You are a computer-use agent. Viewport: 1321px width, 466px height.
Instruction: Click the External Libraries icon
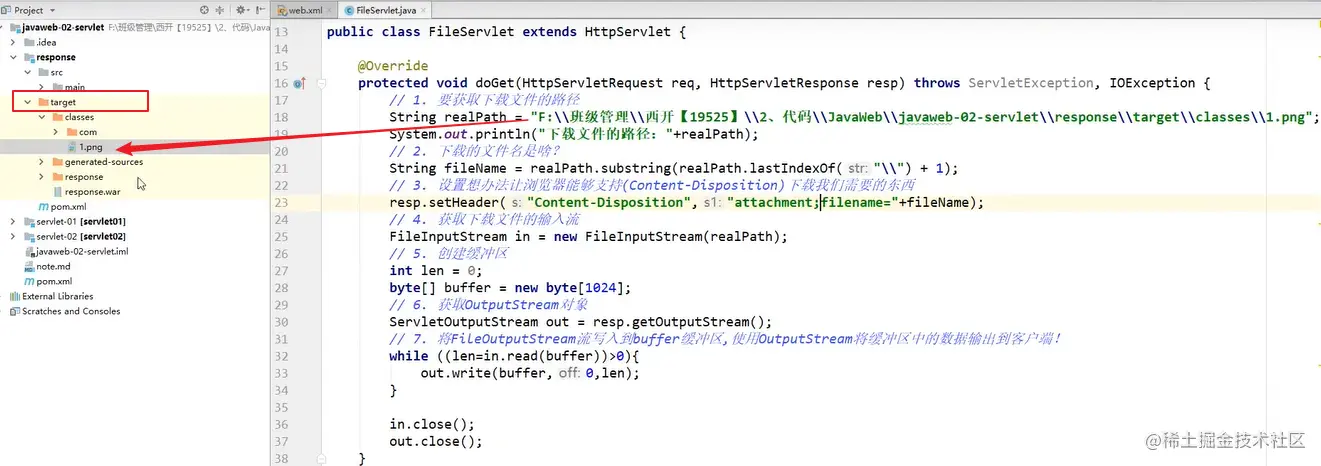(x=14, y=296)
